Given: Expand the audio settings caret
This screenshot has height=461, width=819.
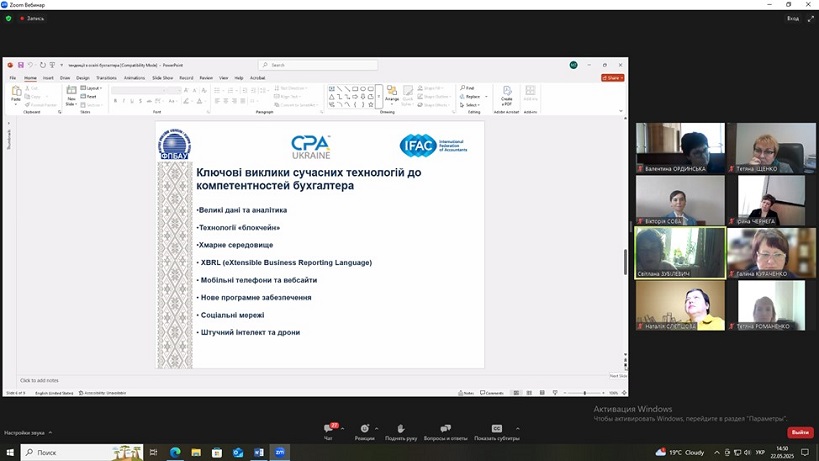Looking at the screenshot, I should point(50,432).
